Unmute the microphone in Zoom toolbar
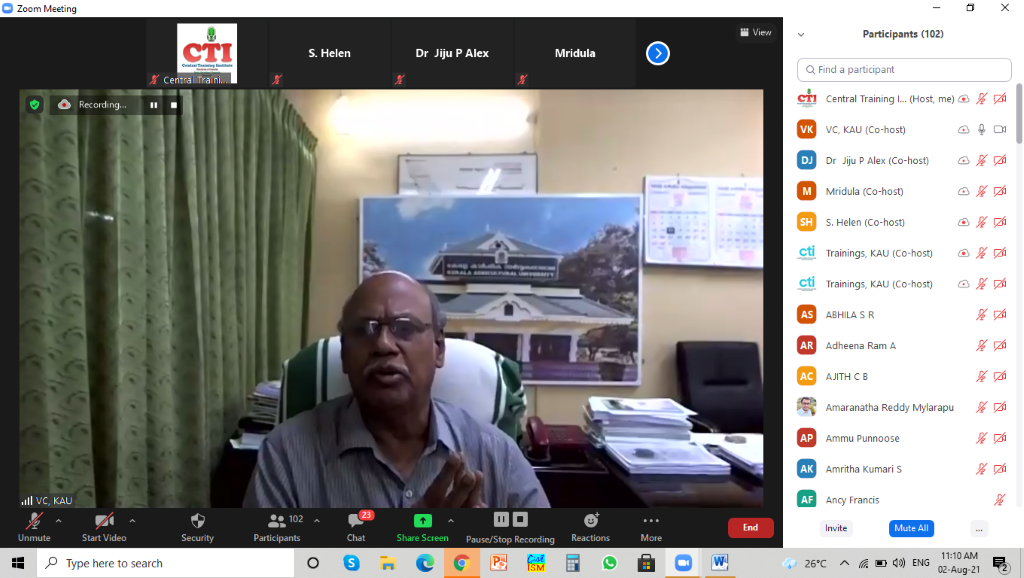The height and width of the screenshot is (578, 1024). point(34,527)
